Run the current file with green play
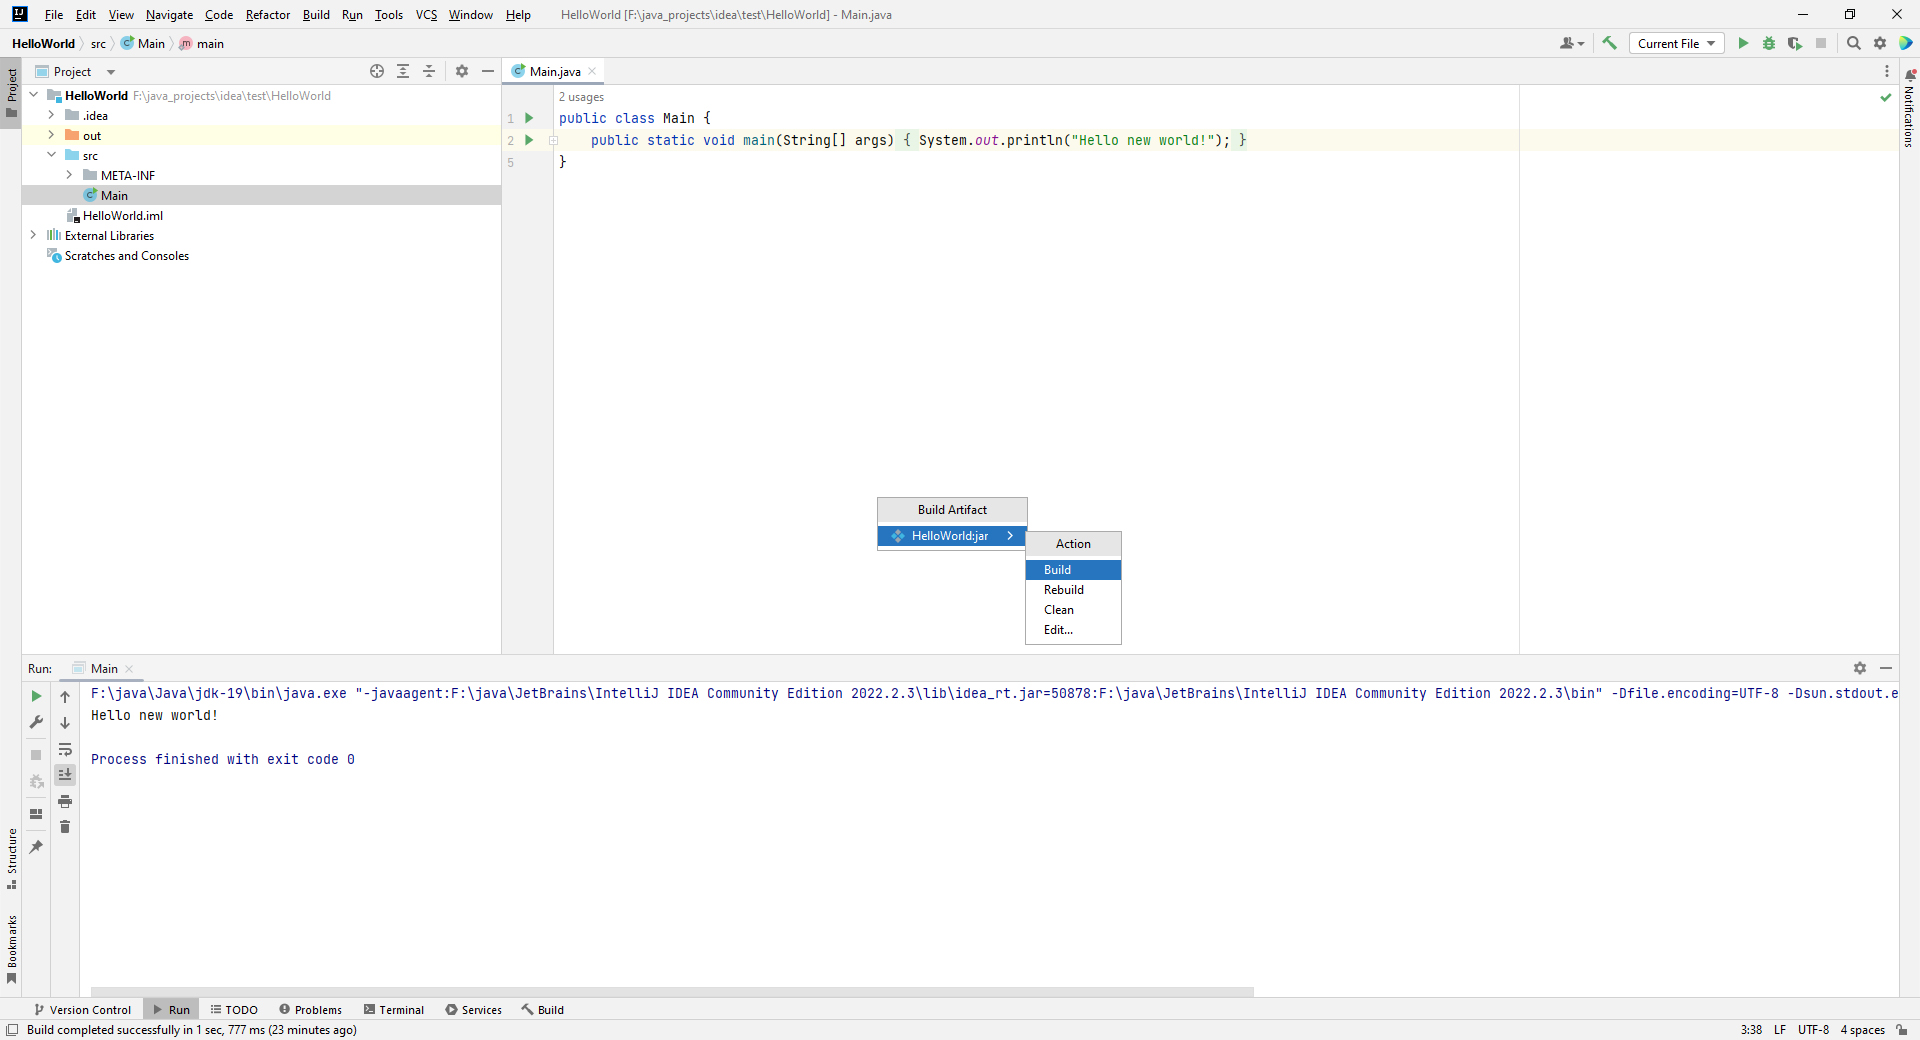 coord(1743,43)
